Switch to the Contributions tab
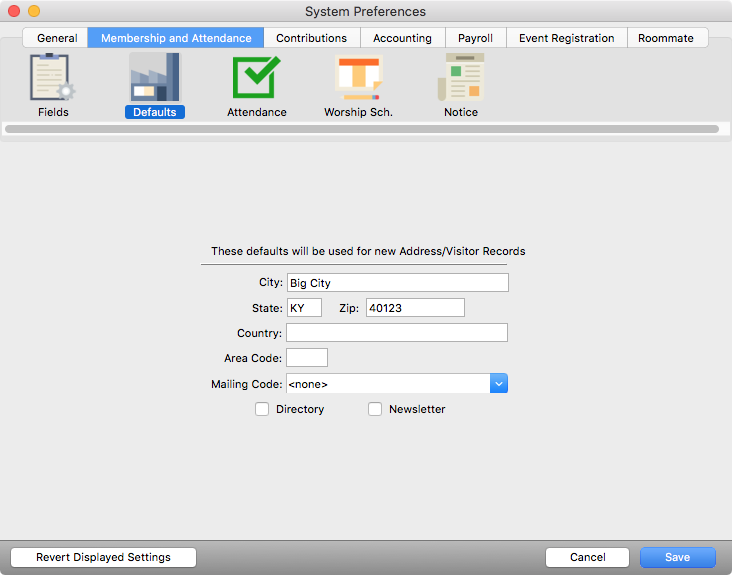The image size is (732, 575). [311, 38]
